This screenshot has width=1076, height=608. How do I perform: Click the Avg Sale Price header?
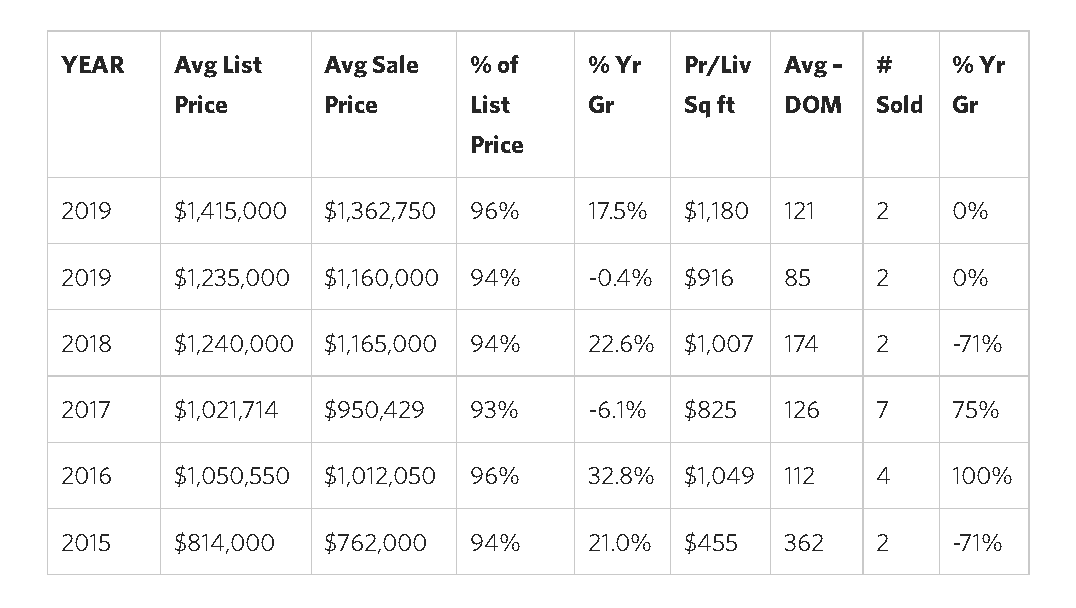pos(371,85)
